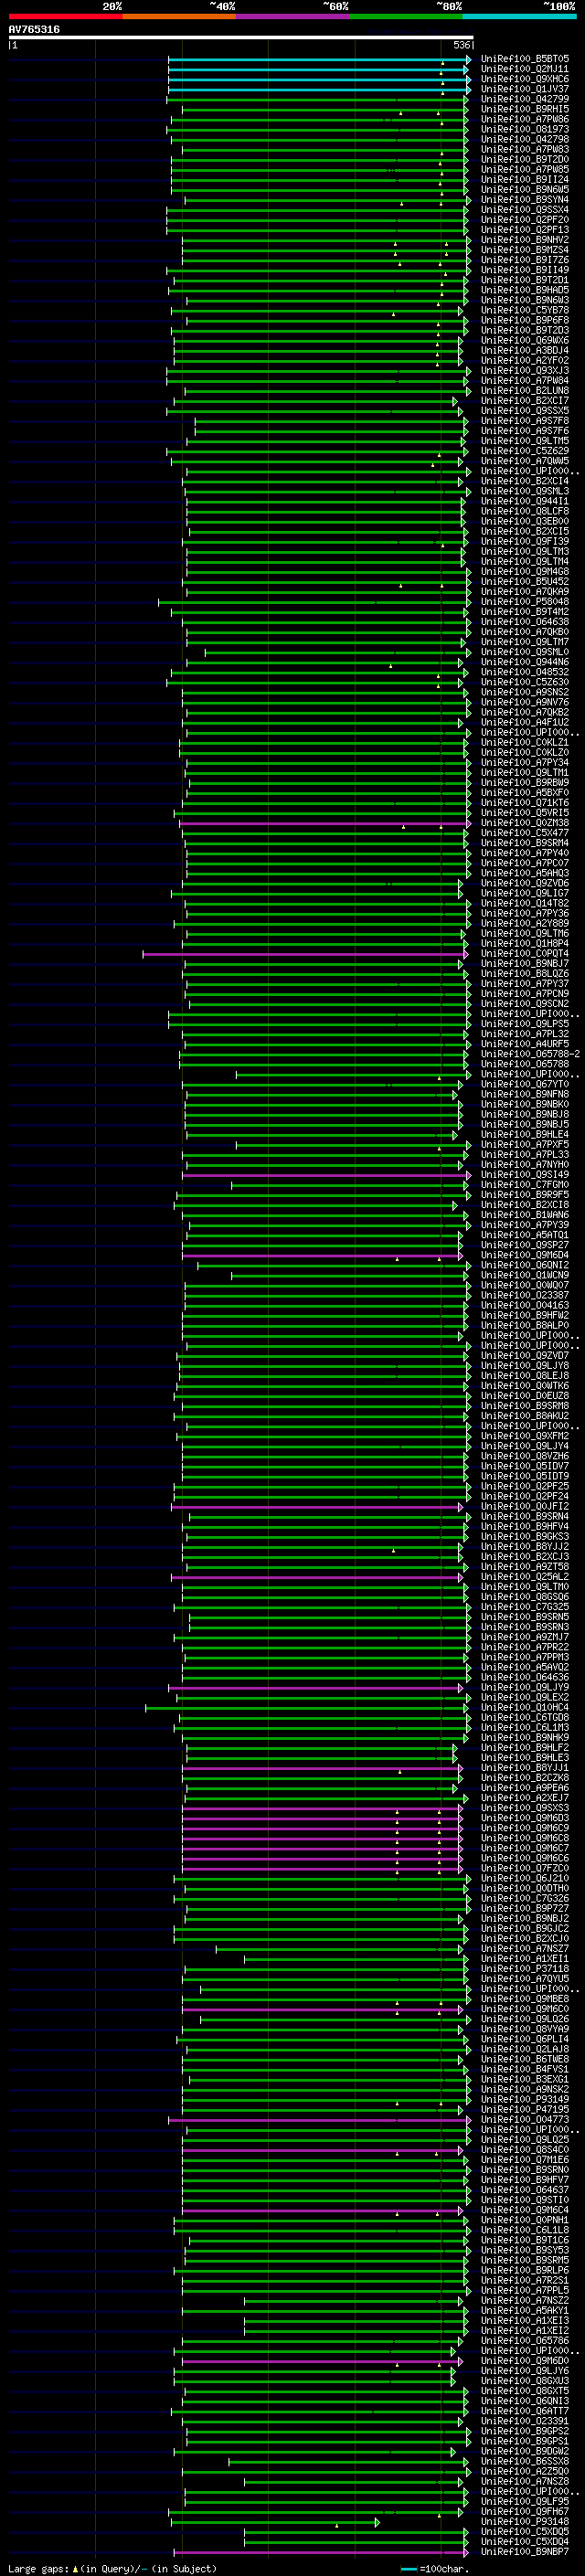This screenshot has width=585, height=2576.
Task: Select hit UniRef100_B9MZS4
Action: coord(525,250)
